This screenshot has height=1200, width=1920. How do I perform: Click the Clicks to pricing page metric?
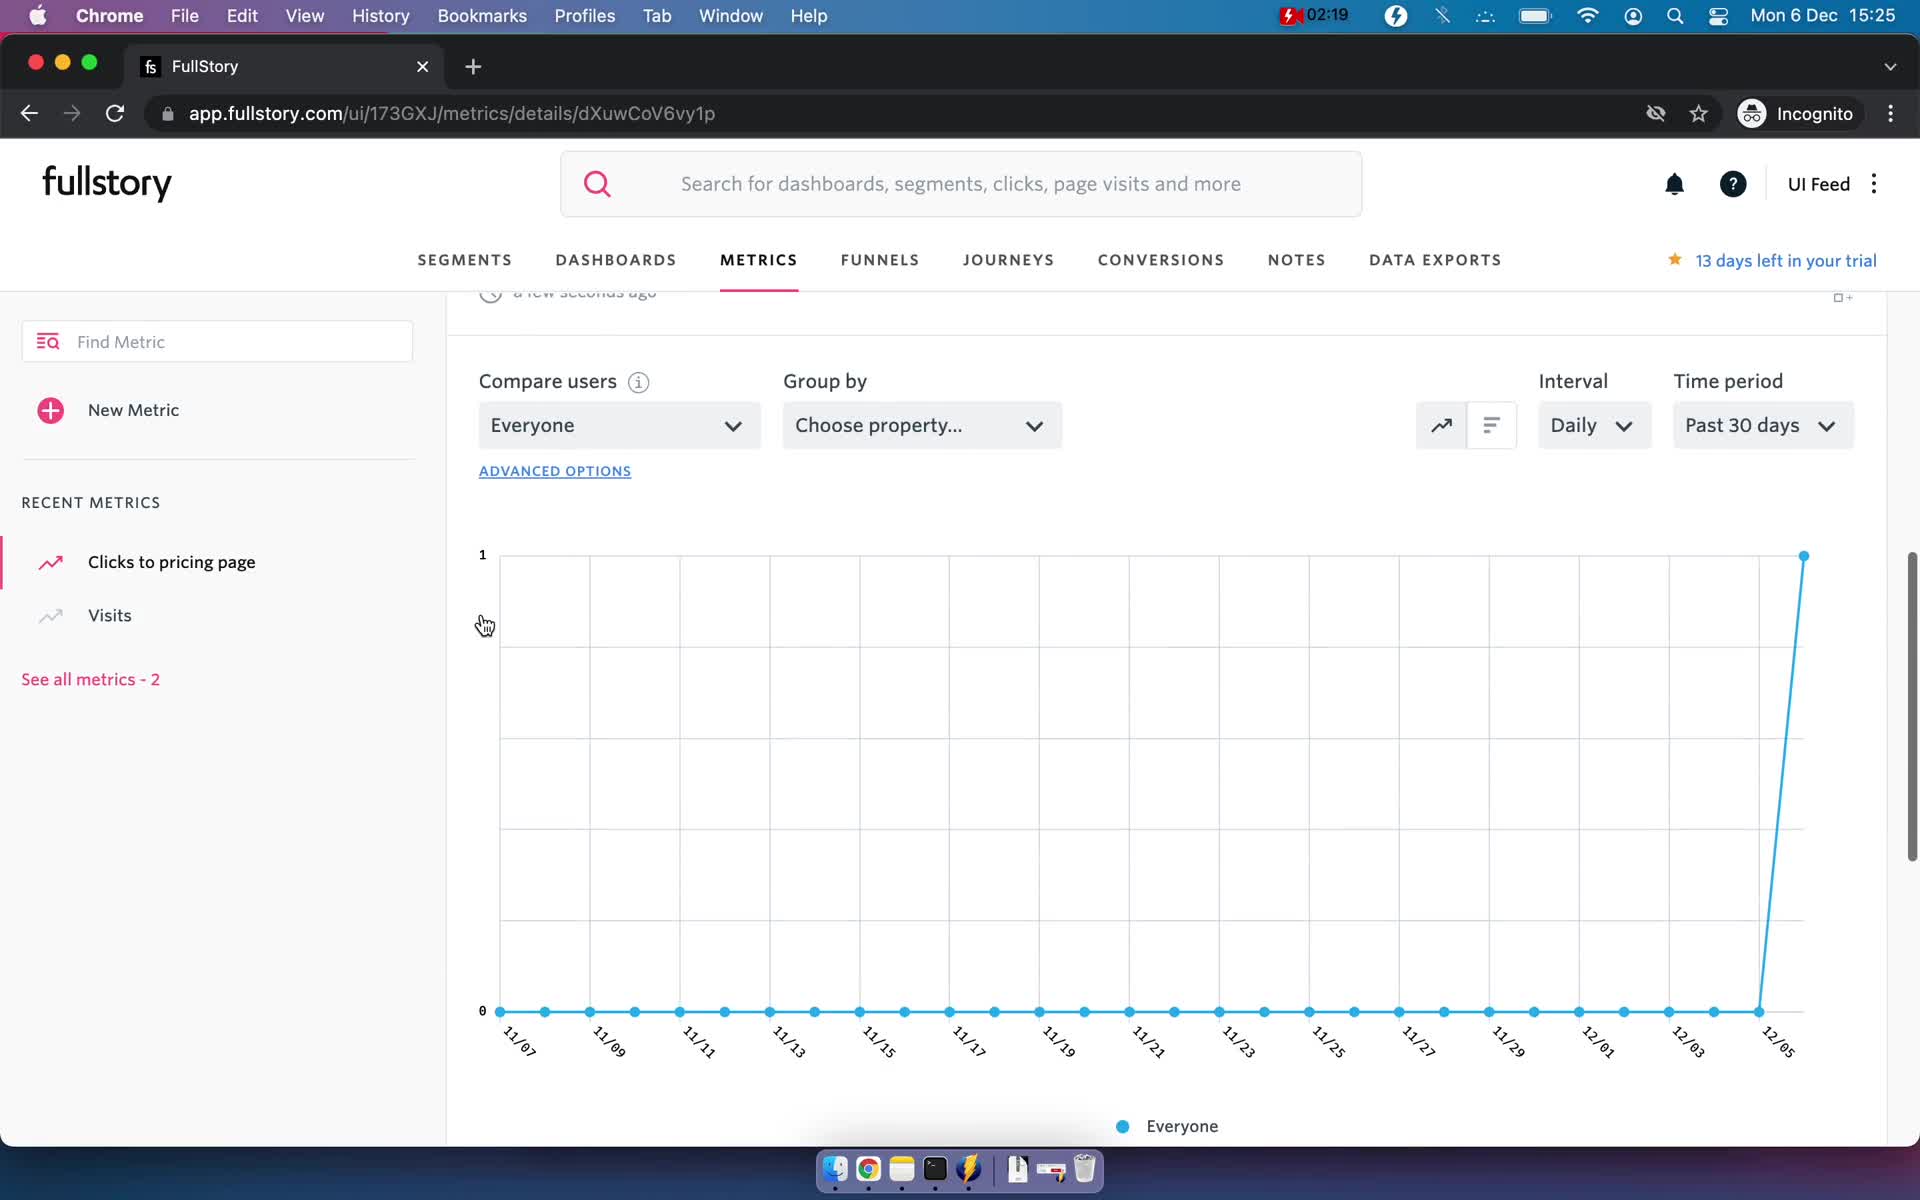[171, 561]
